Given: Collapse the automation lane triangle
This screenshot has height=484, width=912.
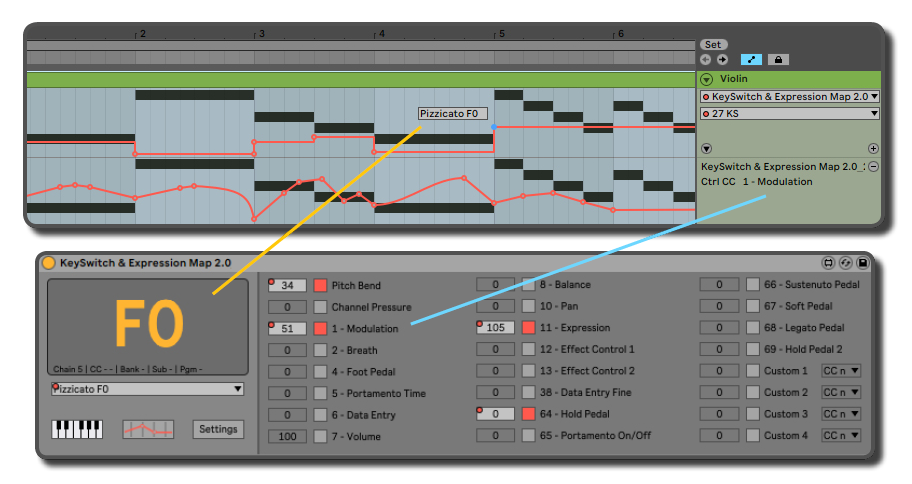Looking at the screenshot, I should (706, 148).
